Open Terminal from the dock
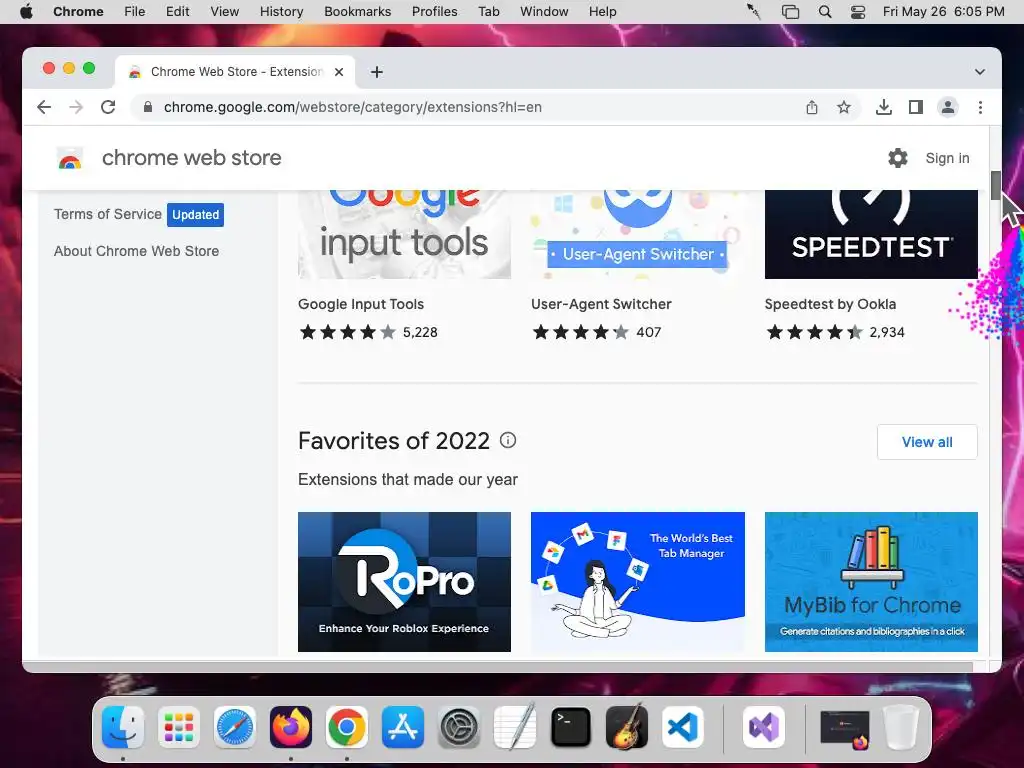 pos(571,727)
